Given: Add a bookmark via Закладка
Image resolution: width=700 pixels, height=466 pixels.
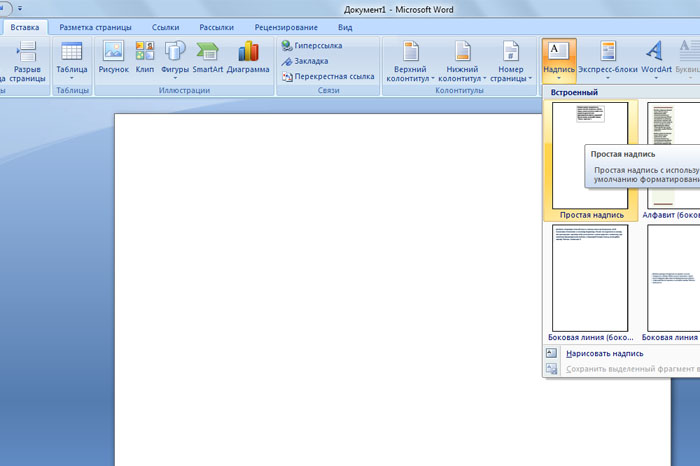Looking at the screenshot, I should coord(305,61).
